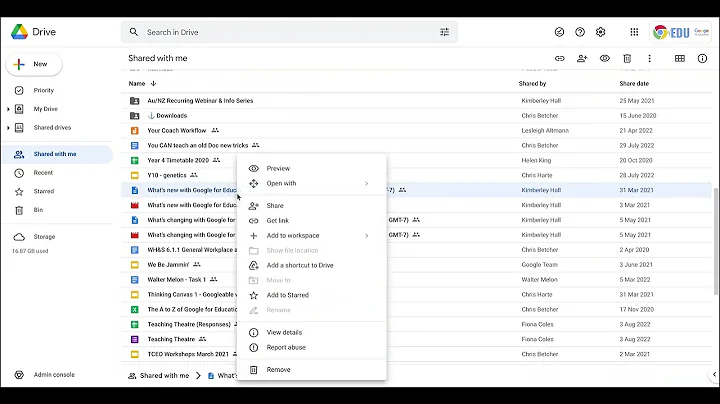Open Starred in the sidebar
The height and width of the screenshot is (404, 720).
pos(44,191)
